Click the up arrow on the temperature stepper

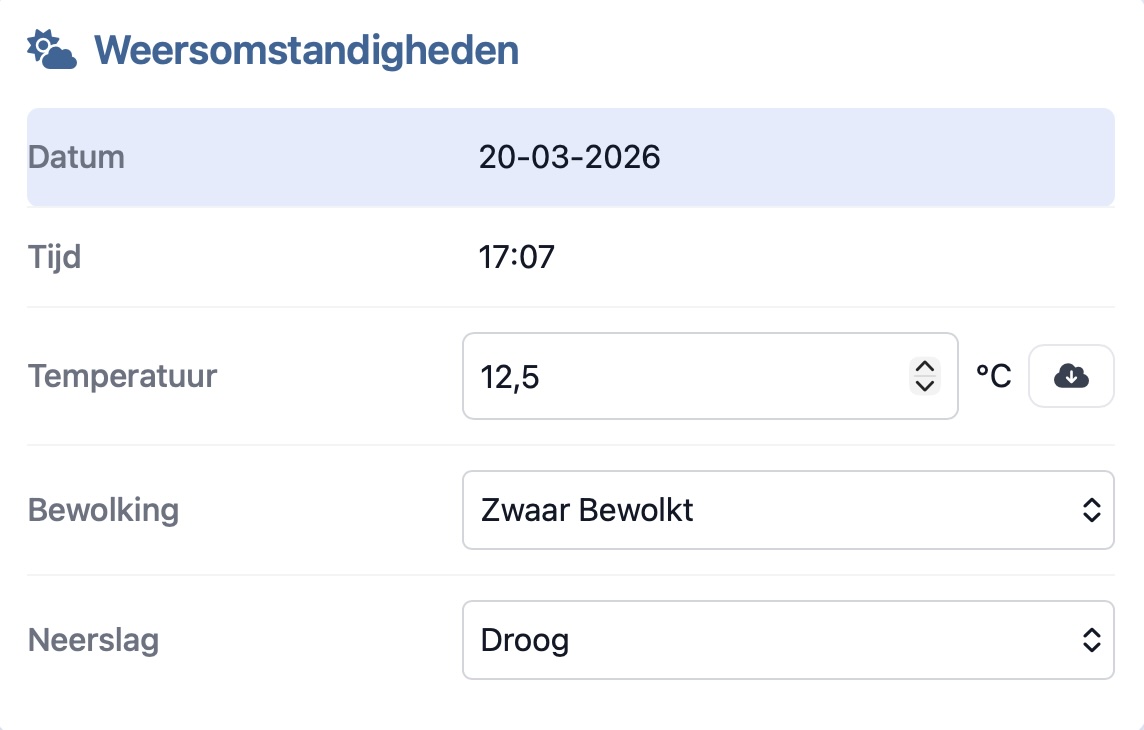click(x=924, y=368)
